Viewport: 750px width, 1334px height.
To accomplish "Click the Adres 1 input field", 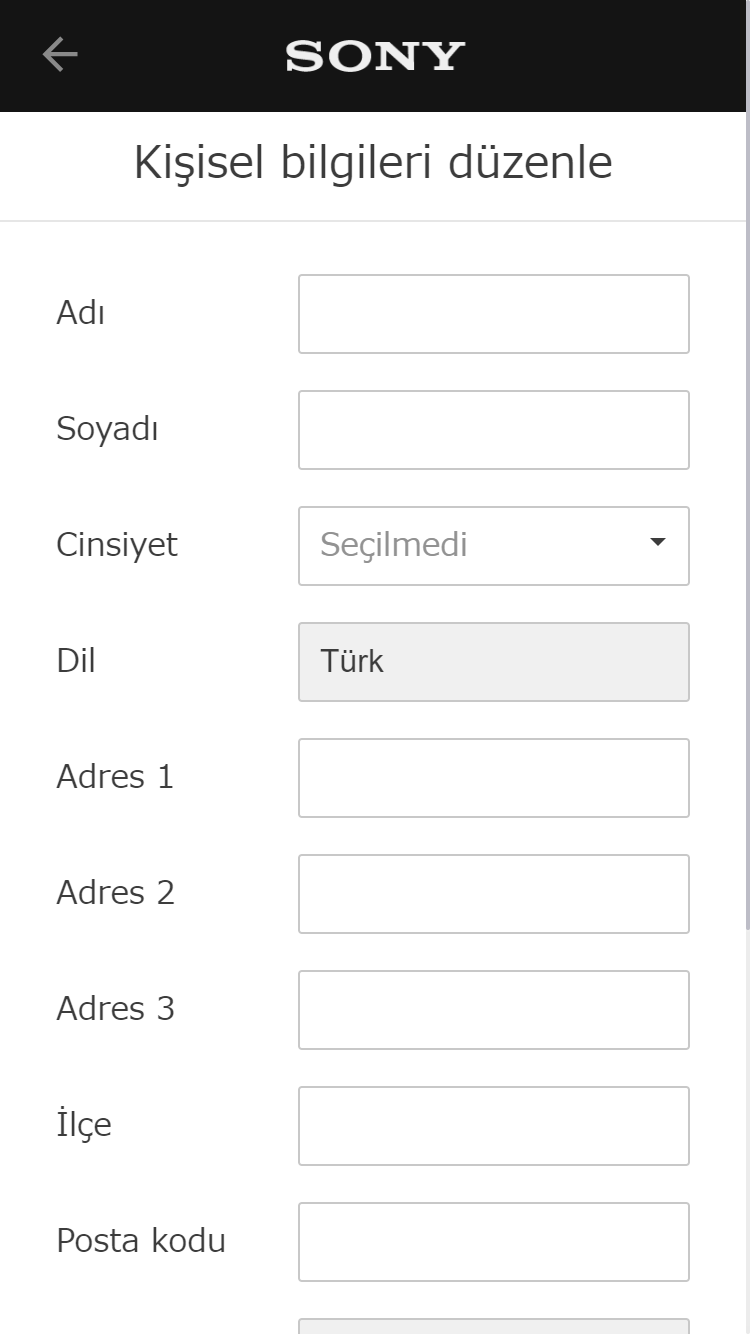I will (493, 777).
